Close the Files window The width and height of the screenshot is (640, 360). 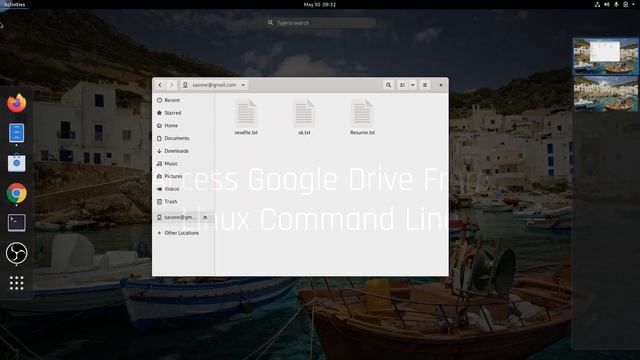441,85
